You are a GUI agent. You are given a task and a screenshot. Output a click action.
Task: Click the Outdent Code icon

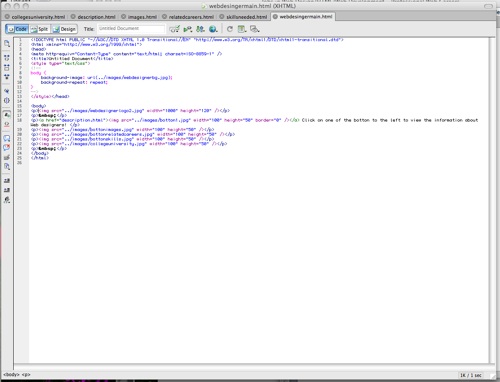point(7,190)
